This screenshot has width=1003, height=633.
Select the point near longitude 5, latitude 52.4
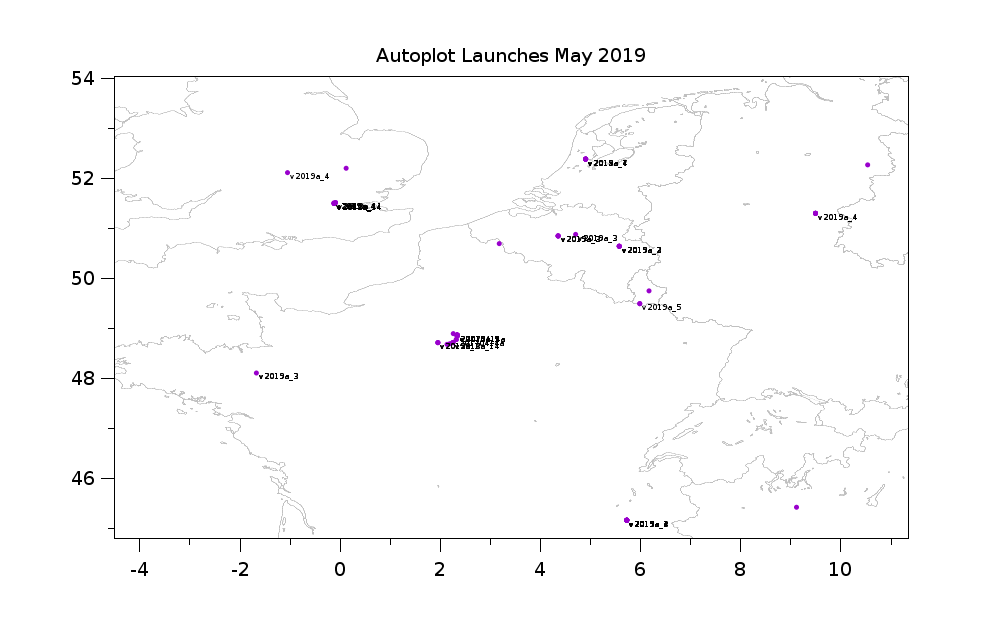point(585,159)
